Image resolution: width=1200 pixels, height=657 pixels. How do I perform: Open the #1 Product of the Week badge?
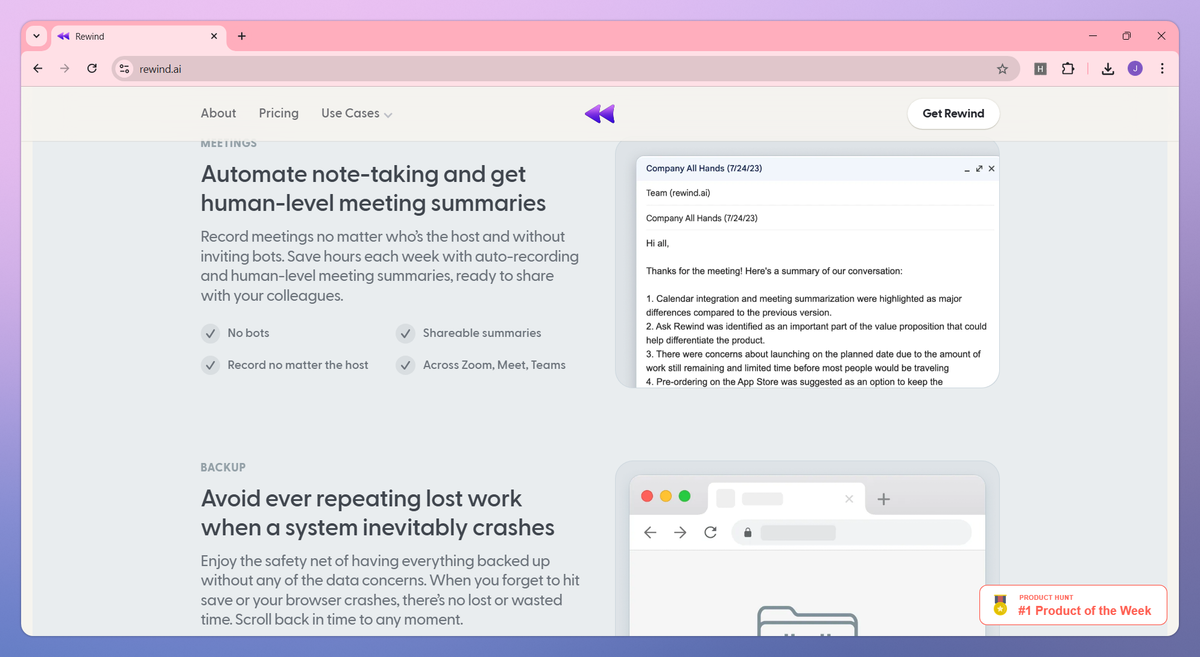(x=1073, y=605)
